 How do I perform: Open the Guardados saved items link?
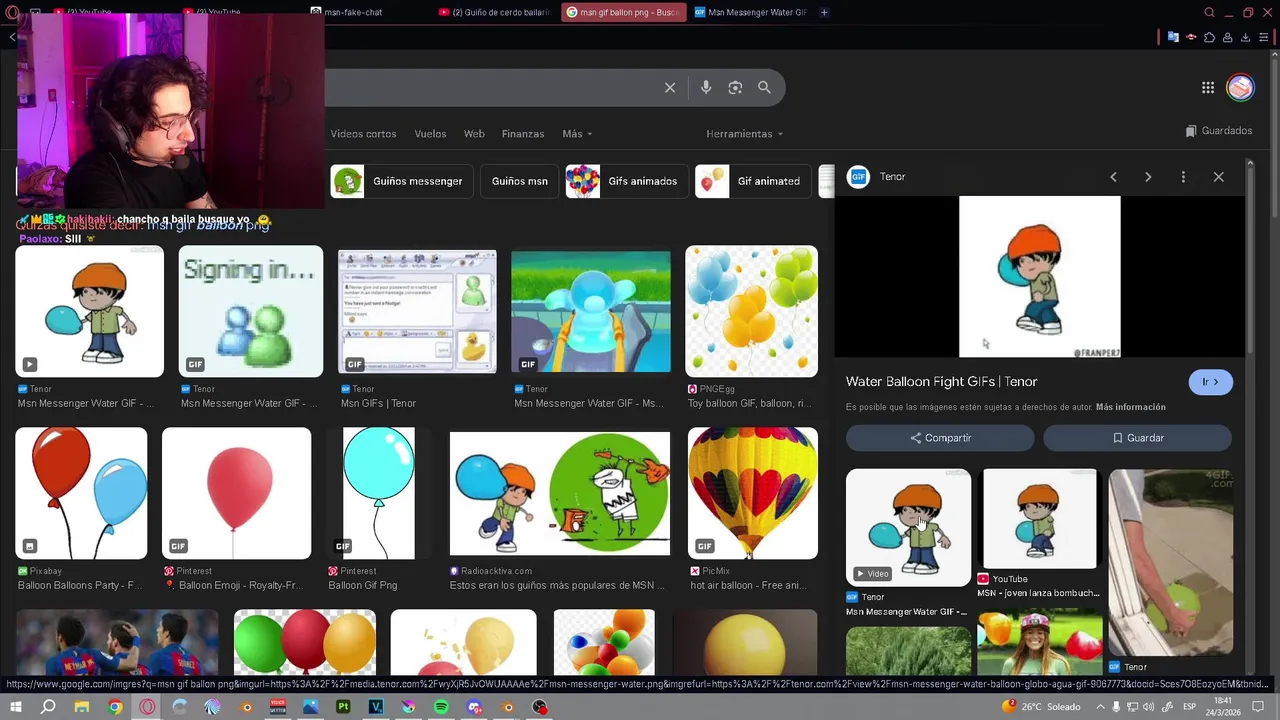click(1218, 131)
